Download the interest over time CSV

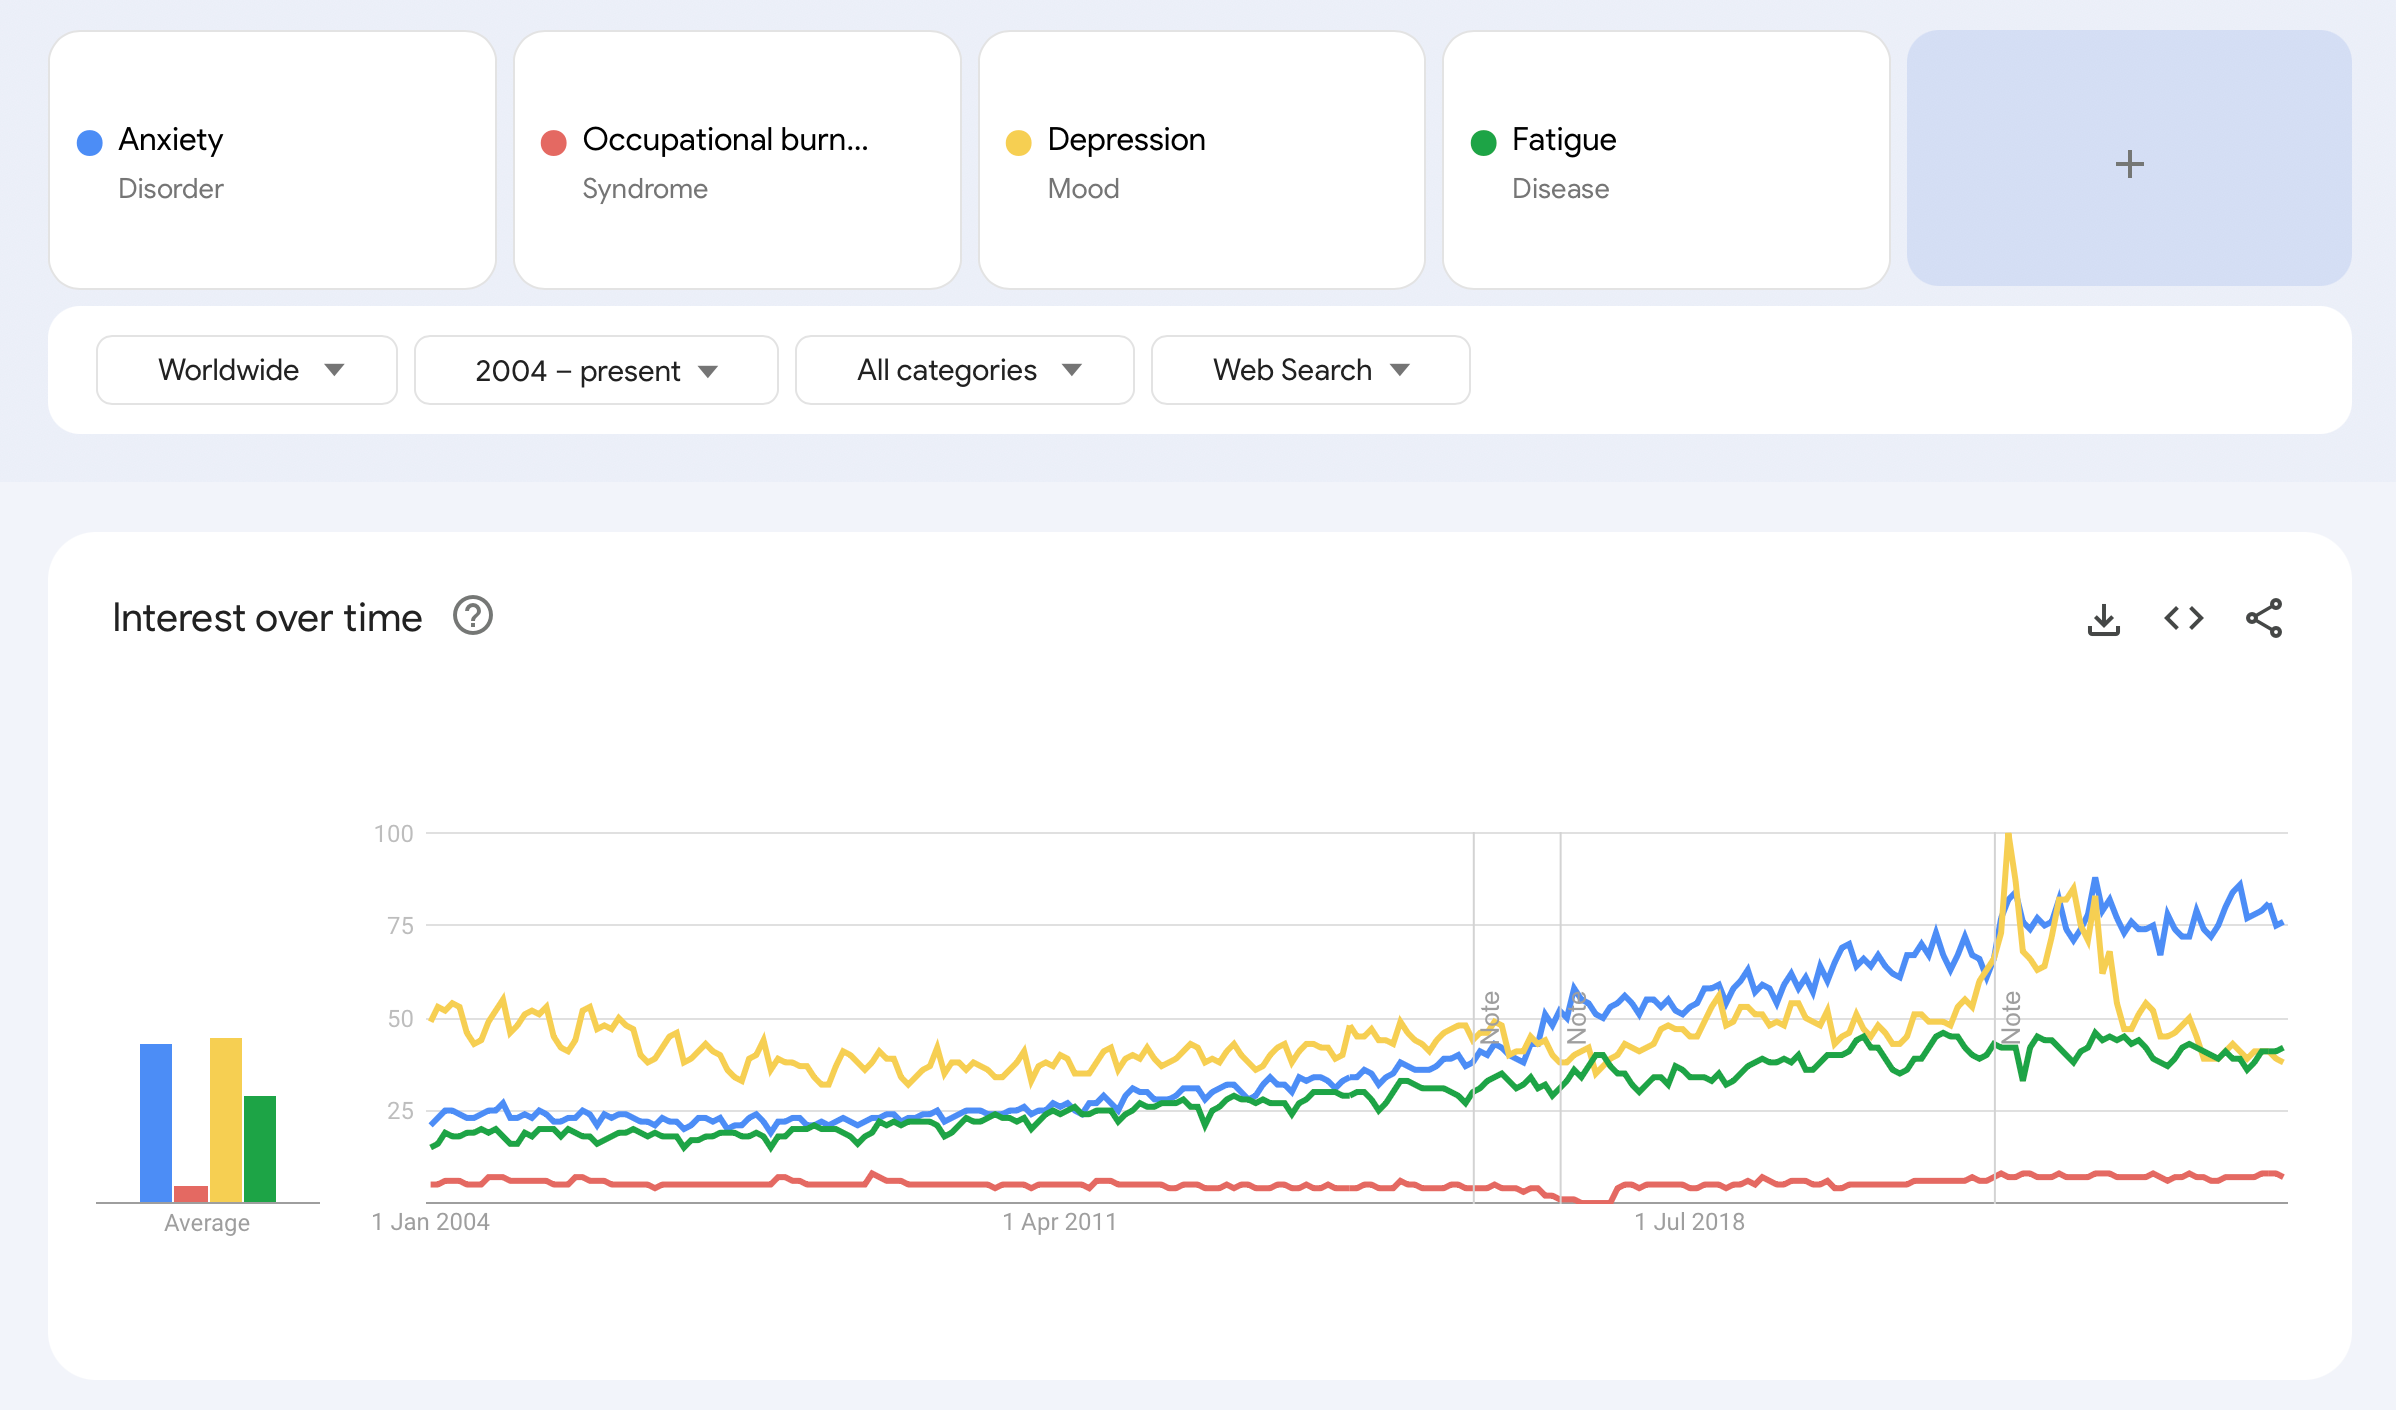pos(2103,619)
